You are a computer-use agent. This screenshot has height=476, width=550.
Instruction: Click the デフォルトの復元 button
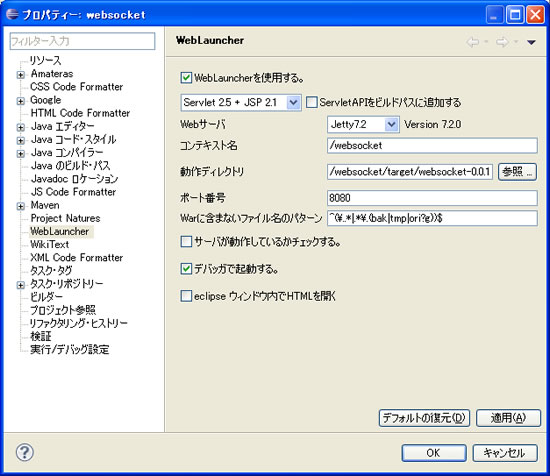[x=424, y=418]
